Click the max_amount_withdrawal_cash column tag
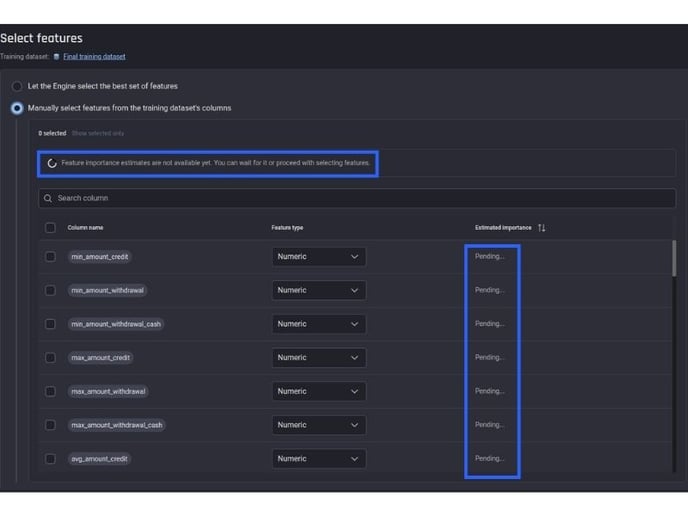The height and width of the screenshot is (516, 688). pos(117,425)
